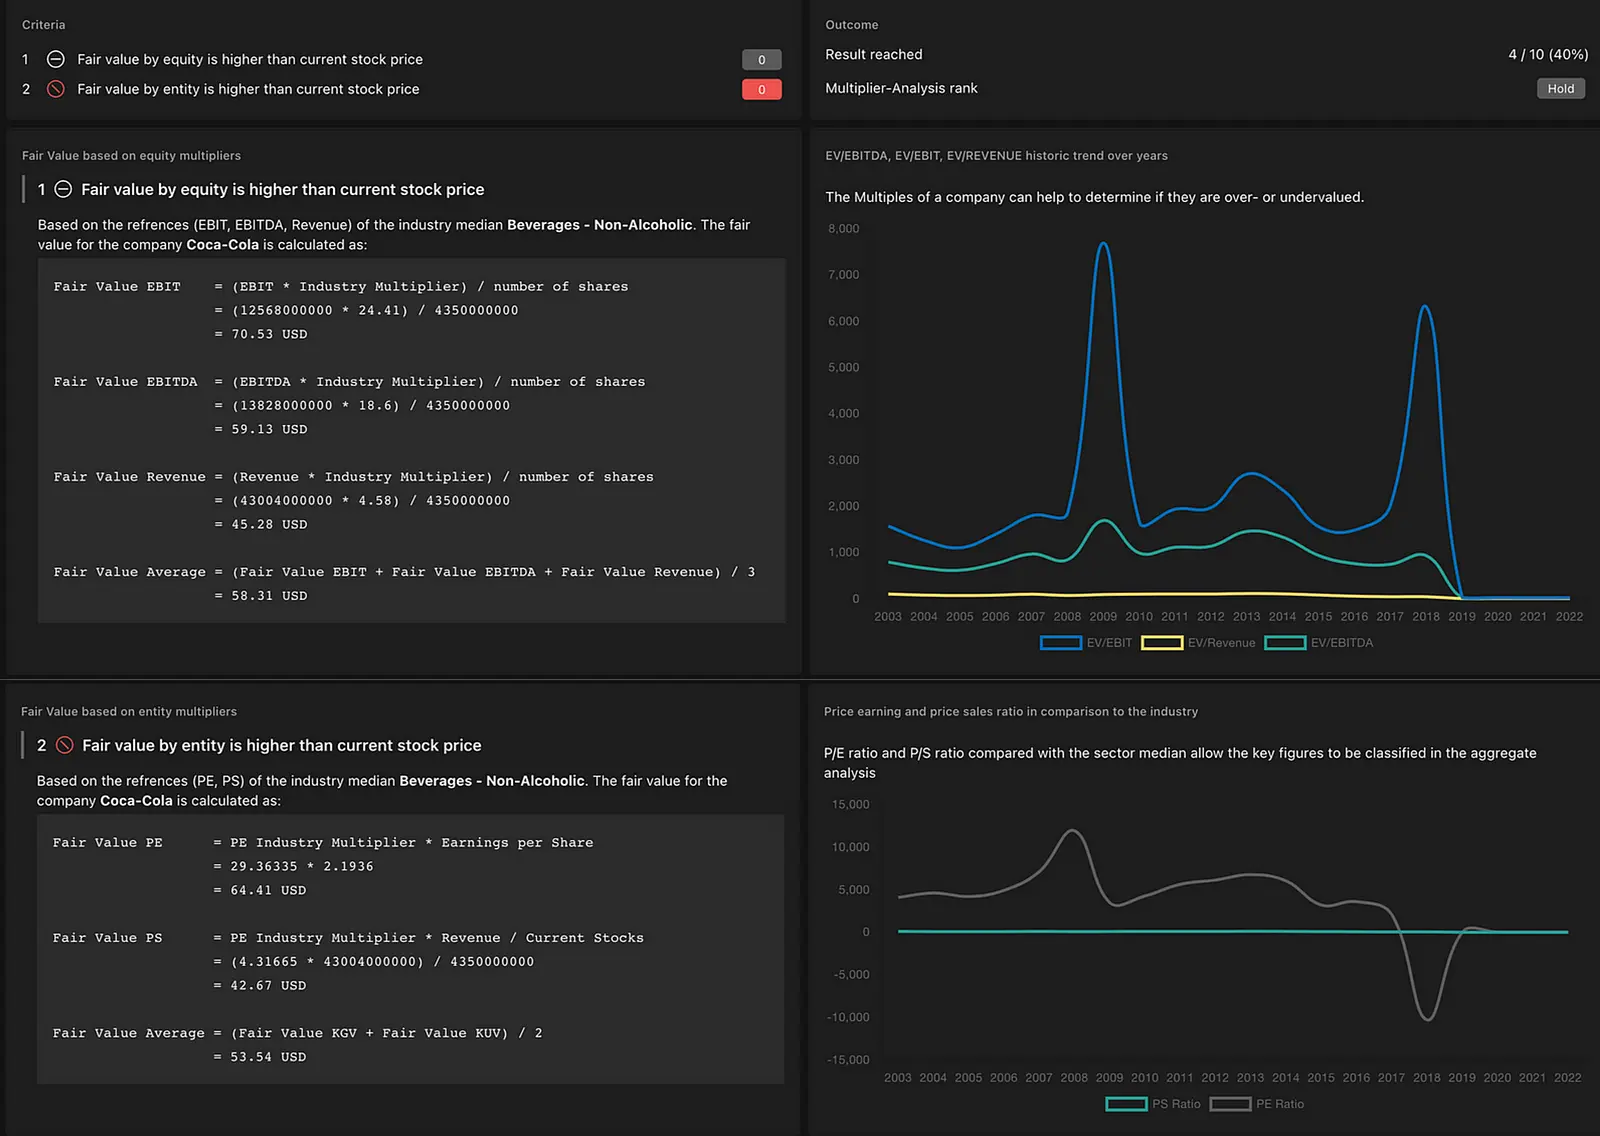Screen dimensions: 1600x1136
Task: Click '70.53 USD' Fair Value EBIT result
Action: click(269, 334)
